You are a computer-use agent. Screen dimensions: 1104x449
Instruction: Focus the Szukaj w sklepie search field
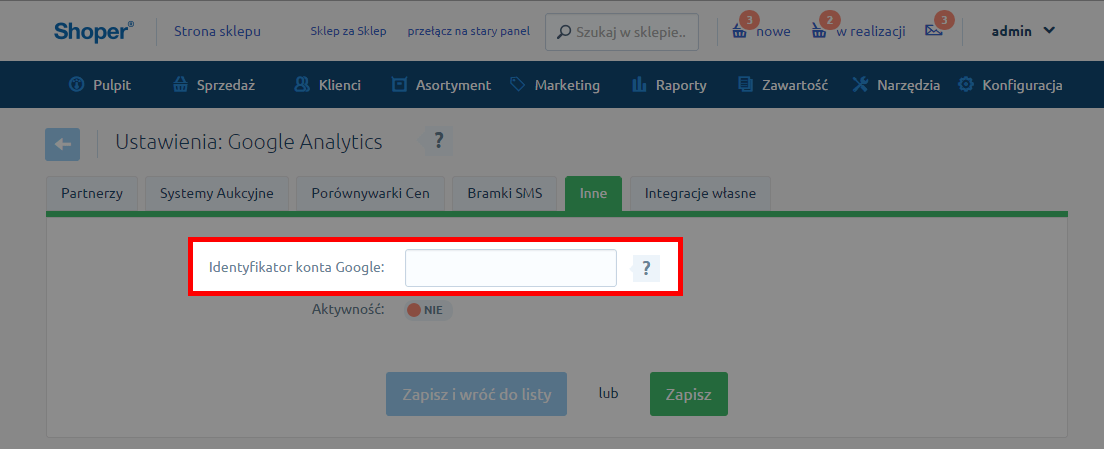pyautogui.click(x=622, y=32)
